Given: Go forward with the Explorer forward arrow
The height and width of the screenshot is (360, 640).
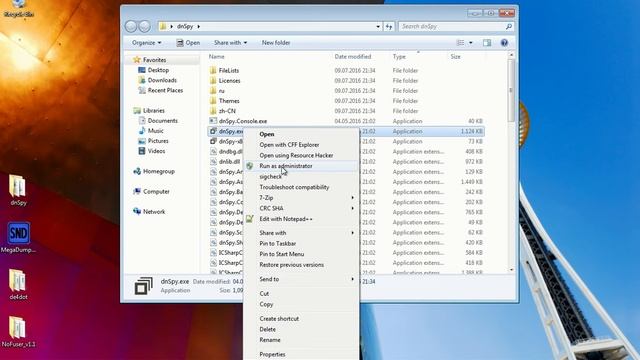Looking at the screenshot, I should (144, 26).
